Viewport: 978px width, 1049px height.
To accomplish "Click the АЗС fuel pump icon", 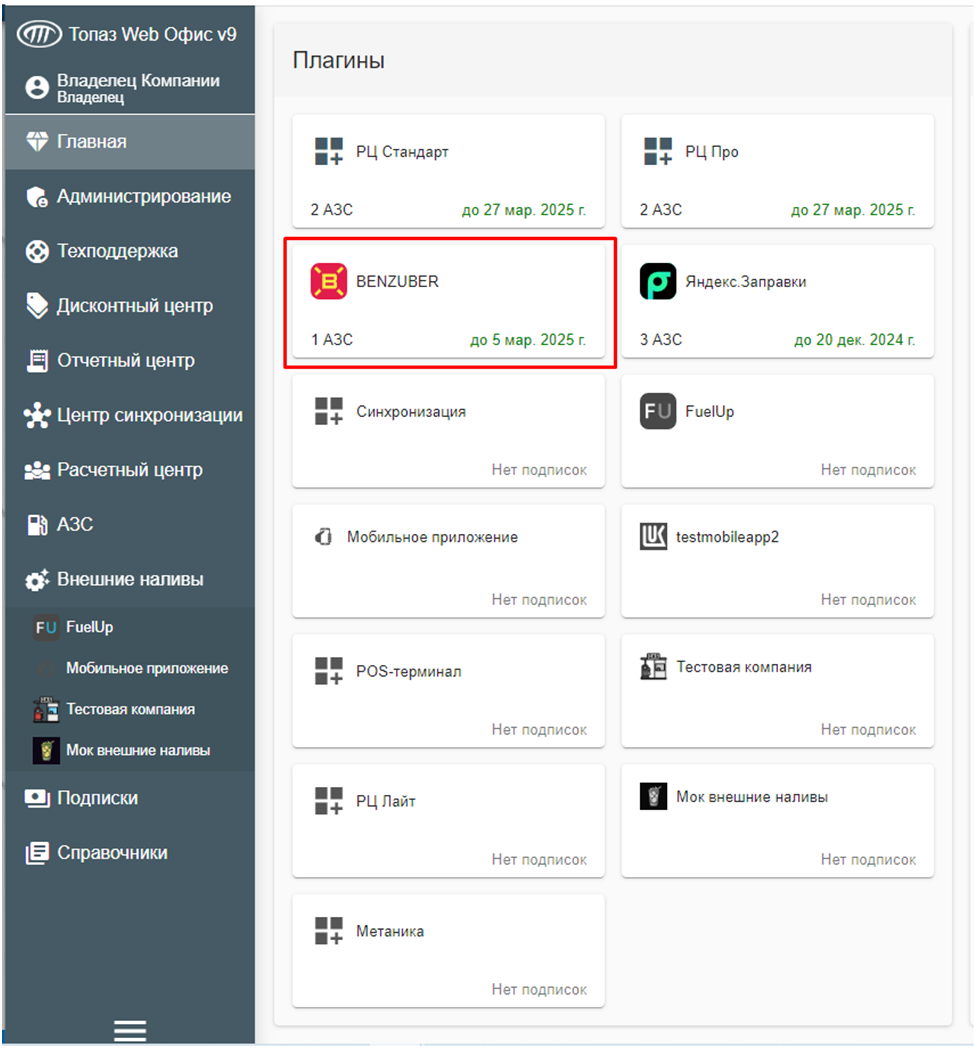I will pos(37,524).
